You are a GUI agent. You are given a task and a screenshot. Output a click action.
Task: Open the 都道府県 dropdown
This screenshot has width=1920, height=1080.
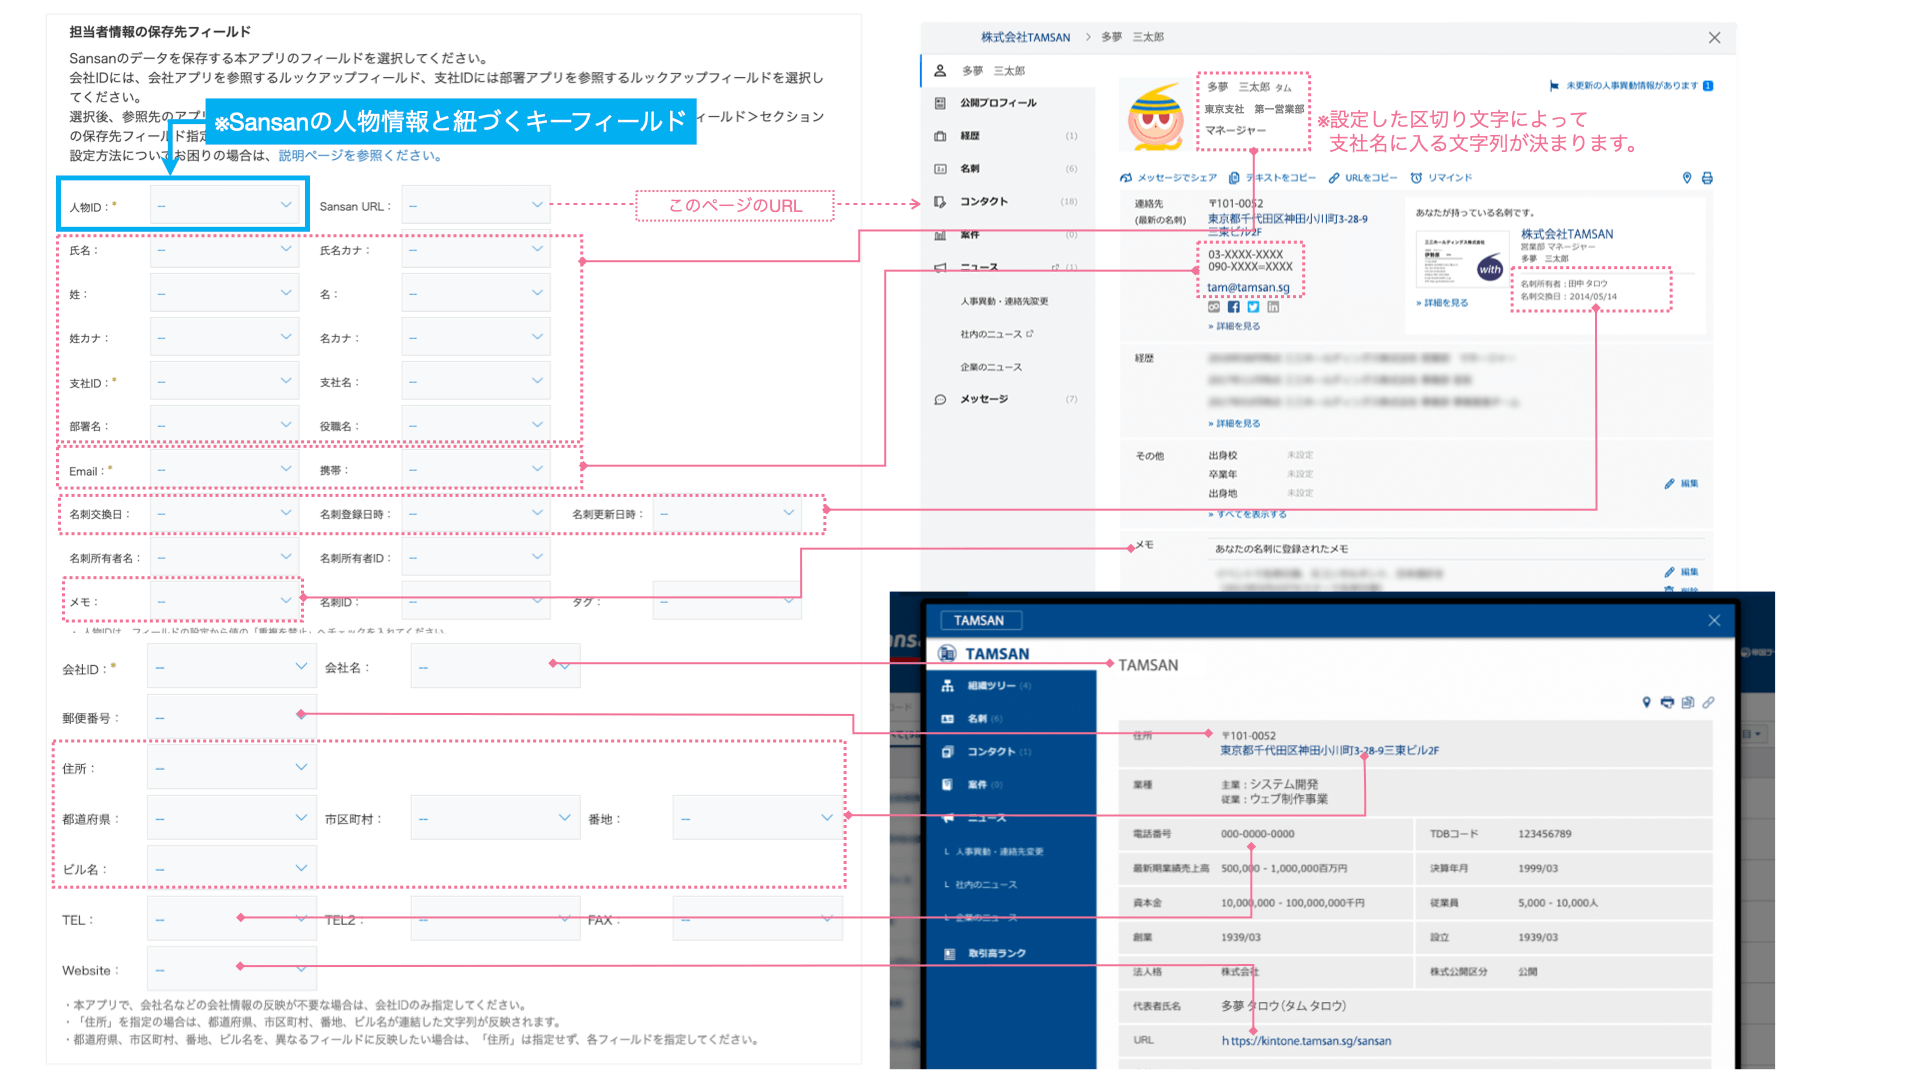(x=232, y=818)
